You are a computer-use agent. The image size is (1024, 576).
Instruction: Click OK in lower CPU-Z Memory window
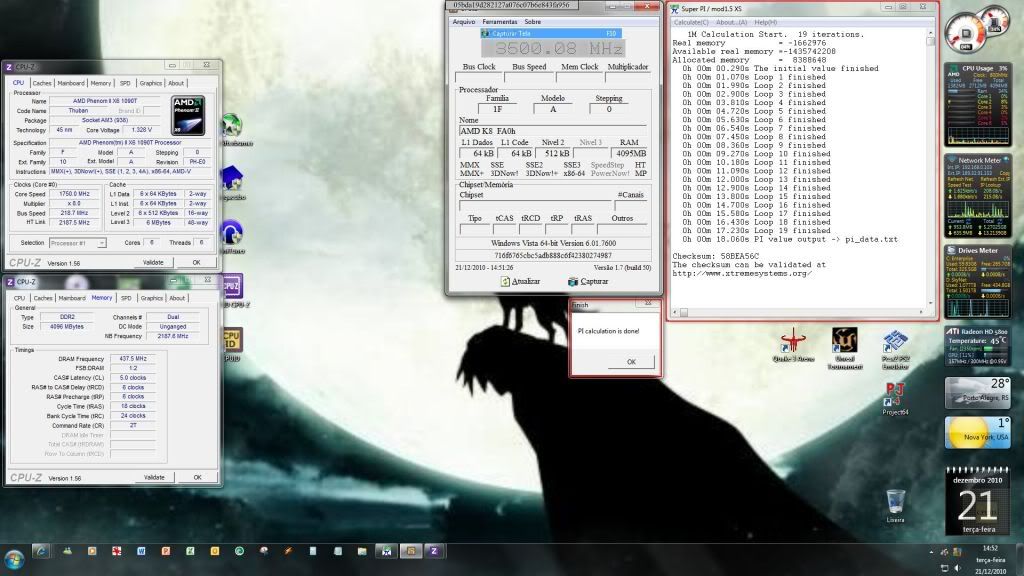click(x=197, y=477)
